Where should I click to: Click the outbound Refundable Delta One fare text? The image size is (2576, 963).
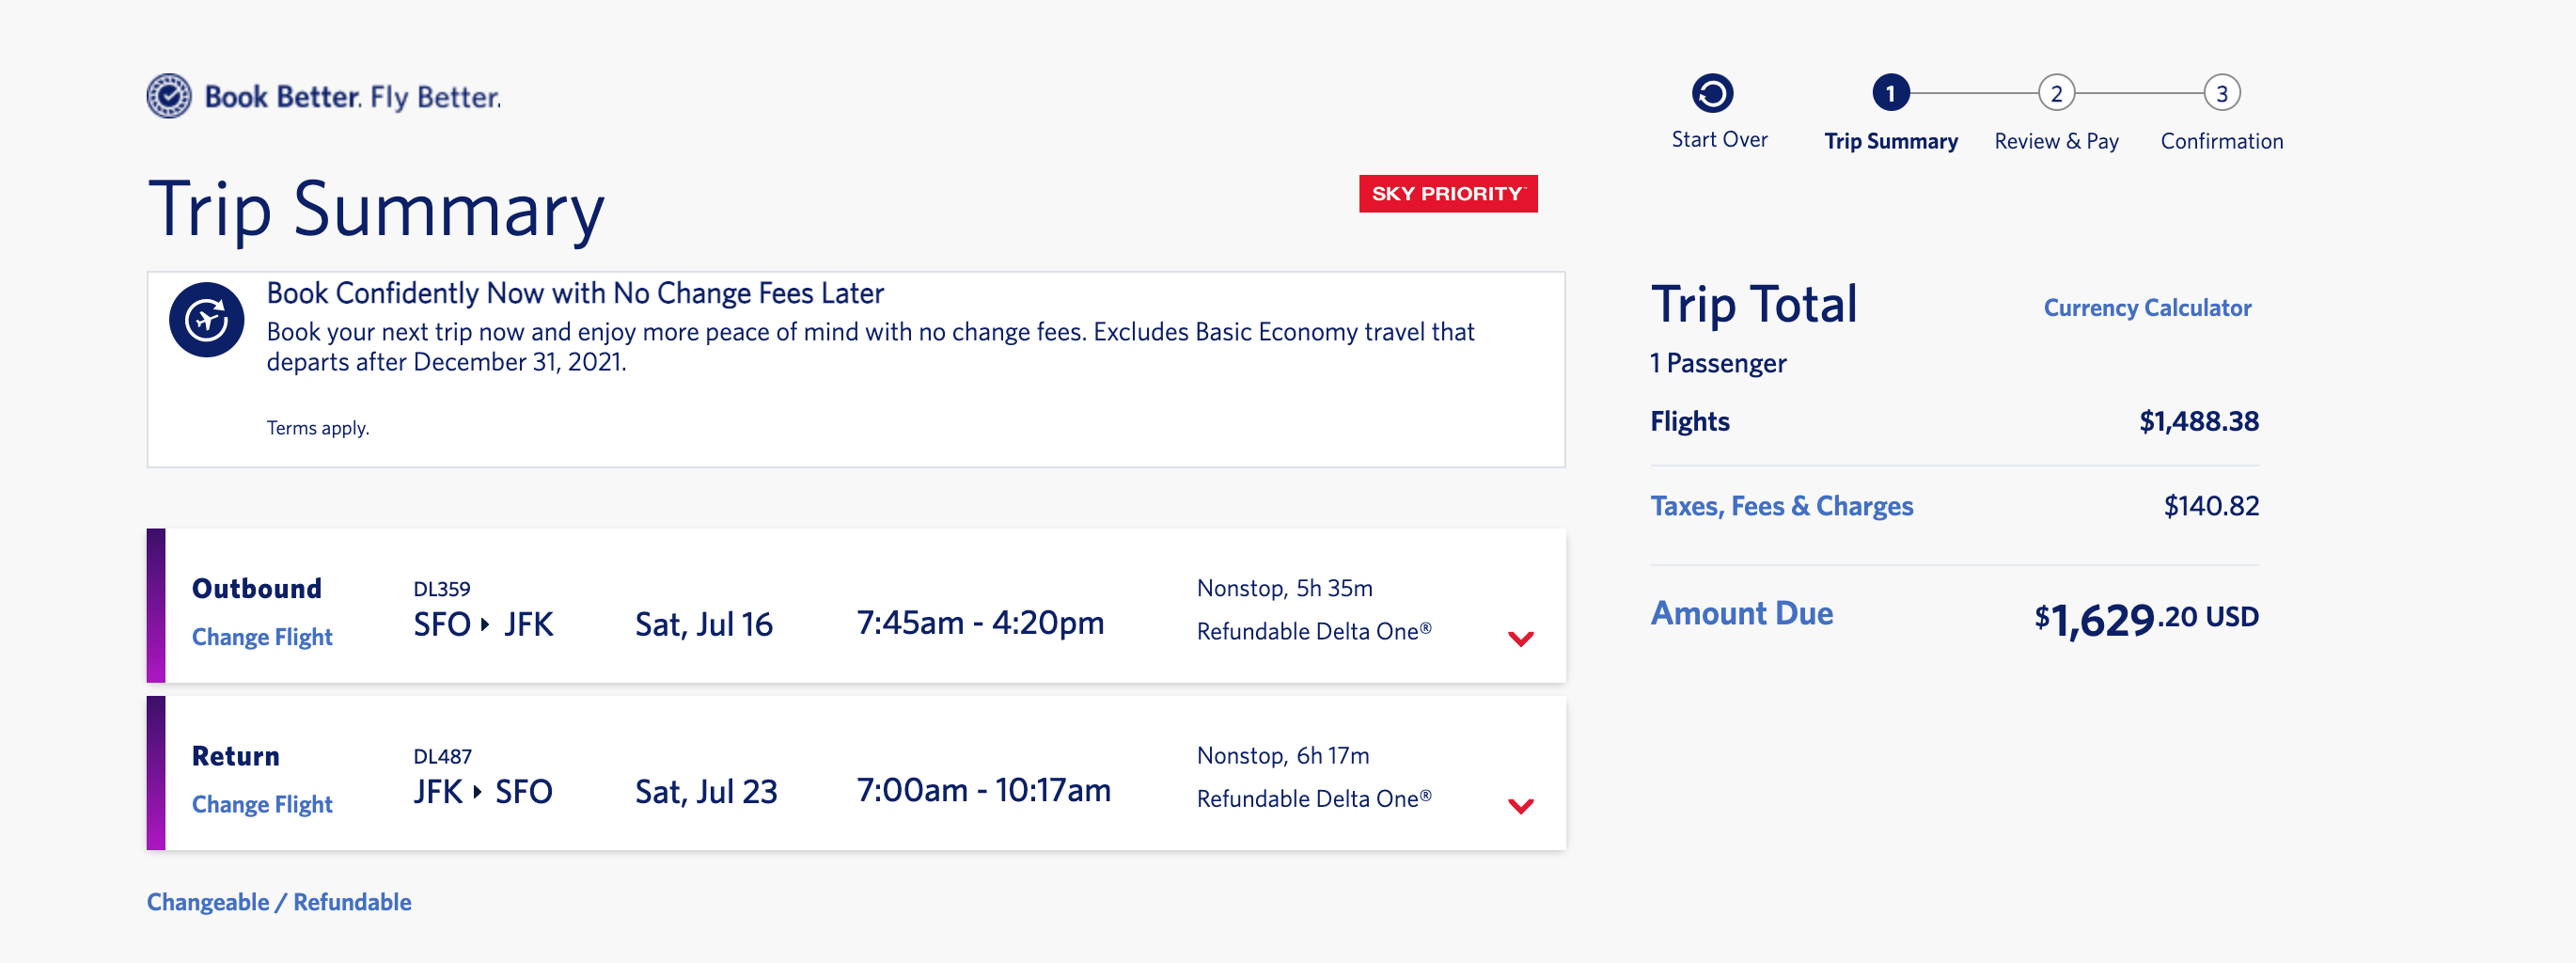[1313, 632]
